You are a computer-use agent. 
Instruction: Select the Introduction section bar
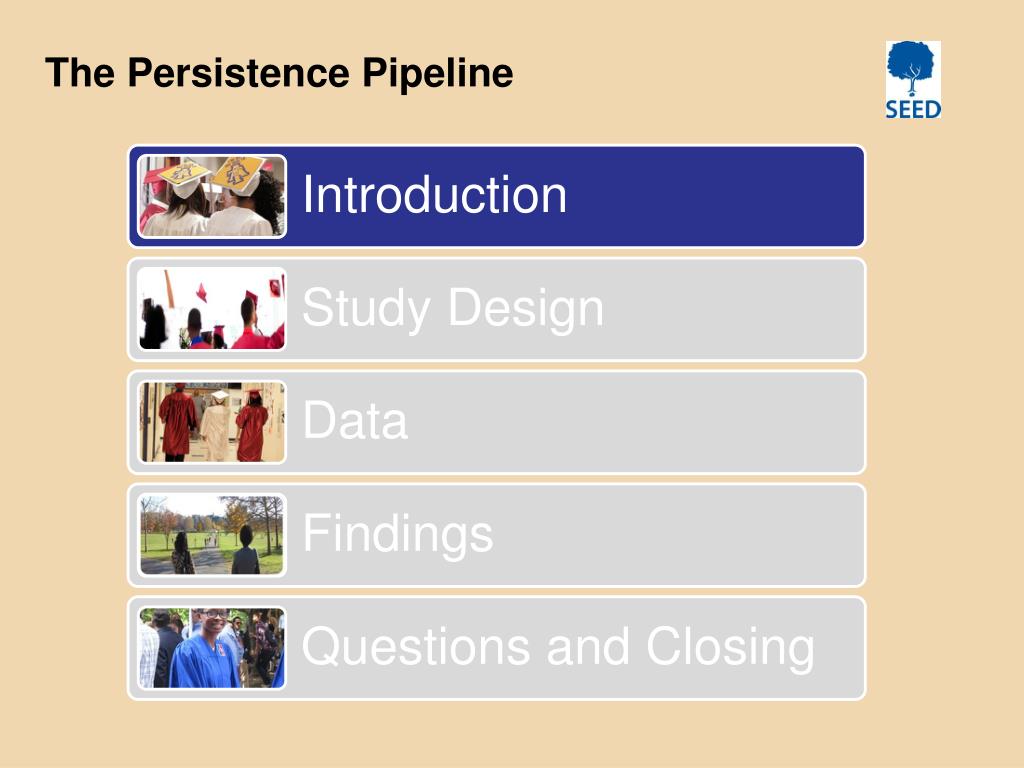[496, 197]
